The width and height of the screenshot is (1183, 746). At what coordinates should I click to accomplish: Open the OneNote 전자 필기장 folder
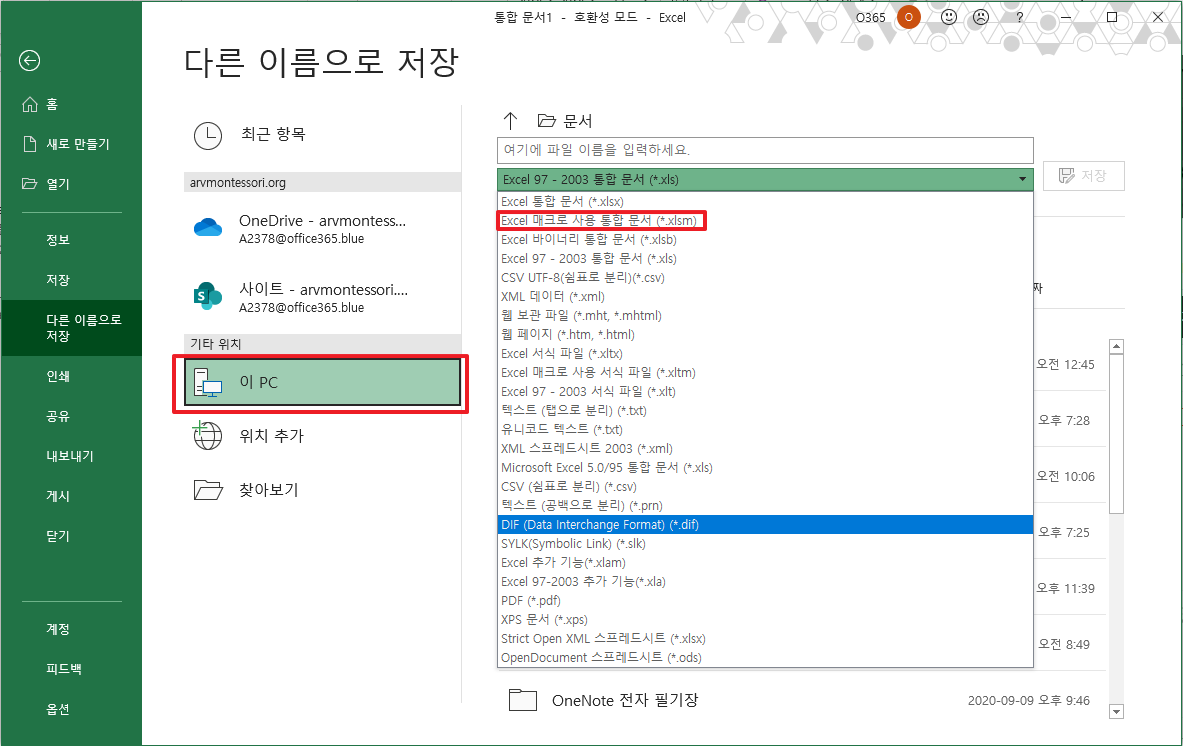tap(801, 701)
